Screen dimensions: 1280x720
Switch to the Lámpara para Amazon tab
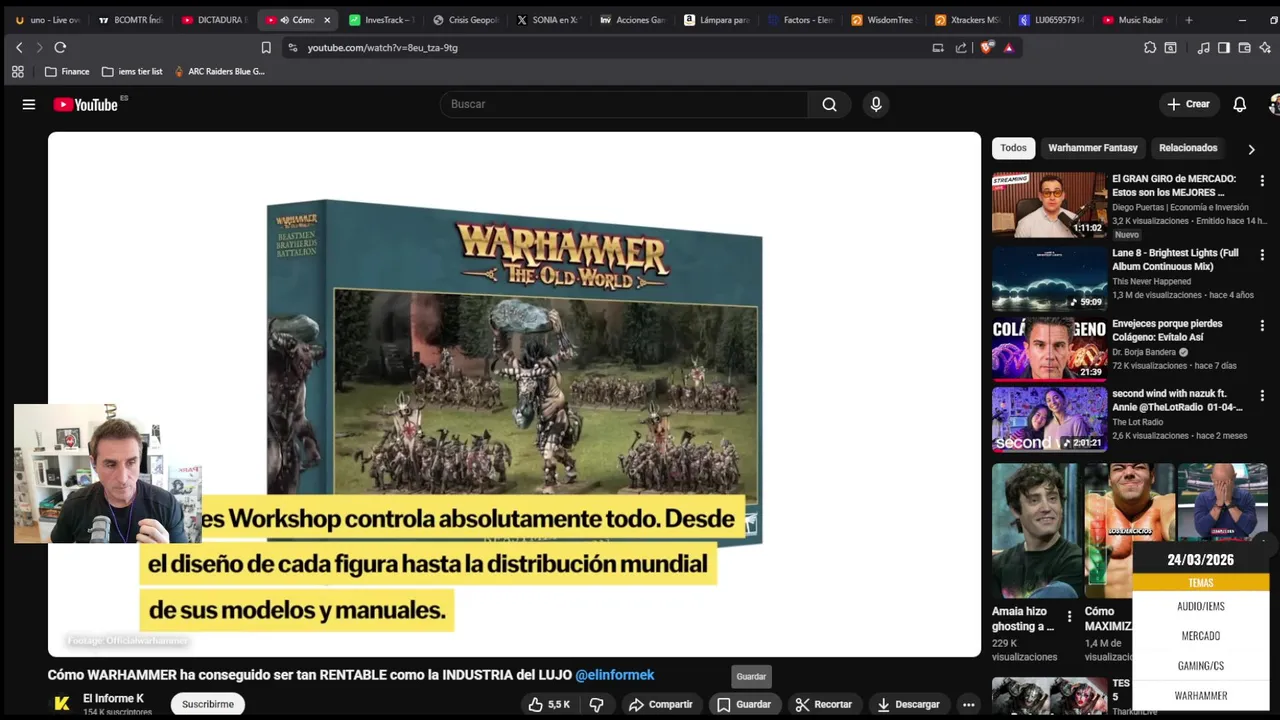pos(716,20)
